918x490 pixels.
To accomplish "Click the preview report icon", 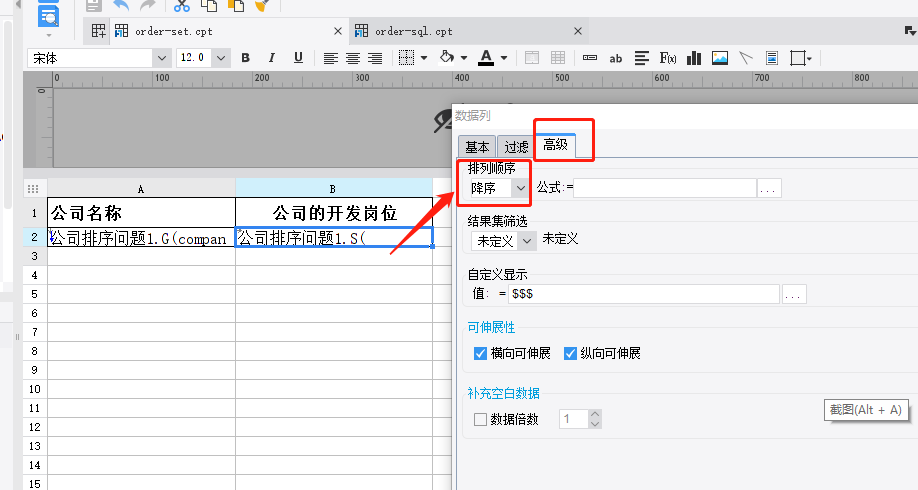I will 48,16.
